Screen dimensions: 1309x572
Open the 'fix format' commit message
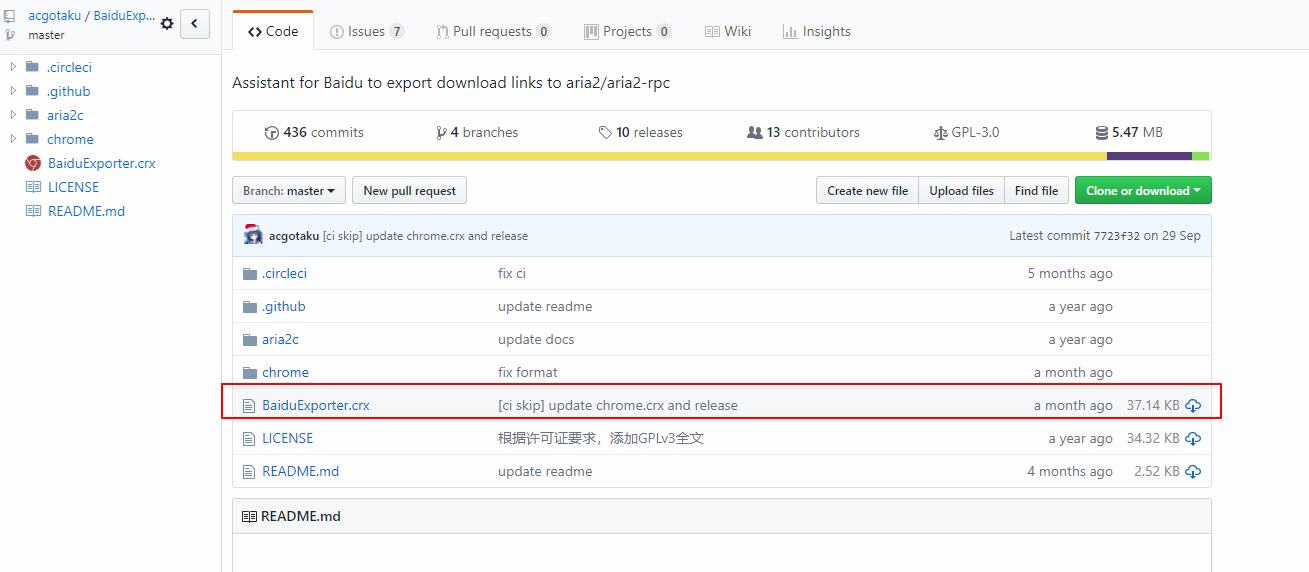pos(528,372)
